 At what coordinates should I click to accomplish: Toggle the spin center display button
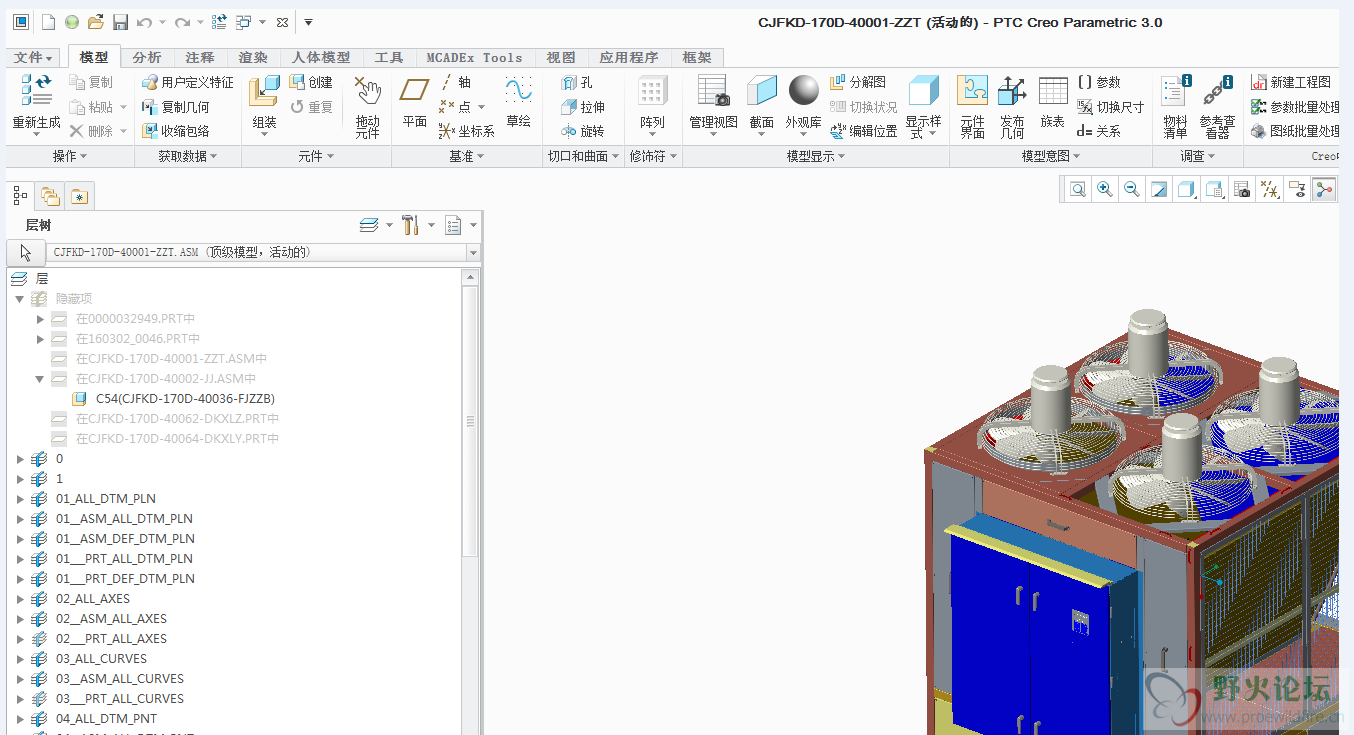click(x=1324, y=189)
